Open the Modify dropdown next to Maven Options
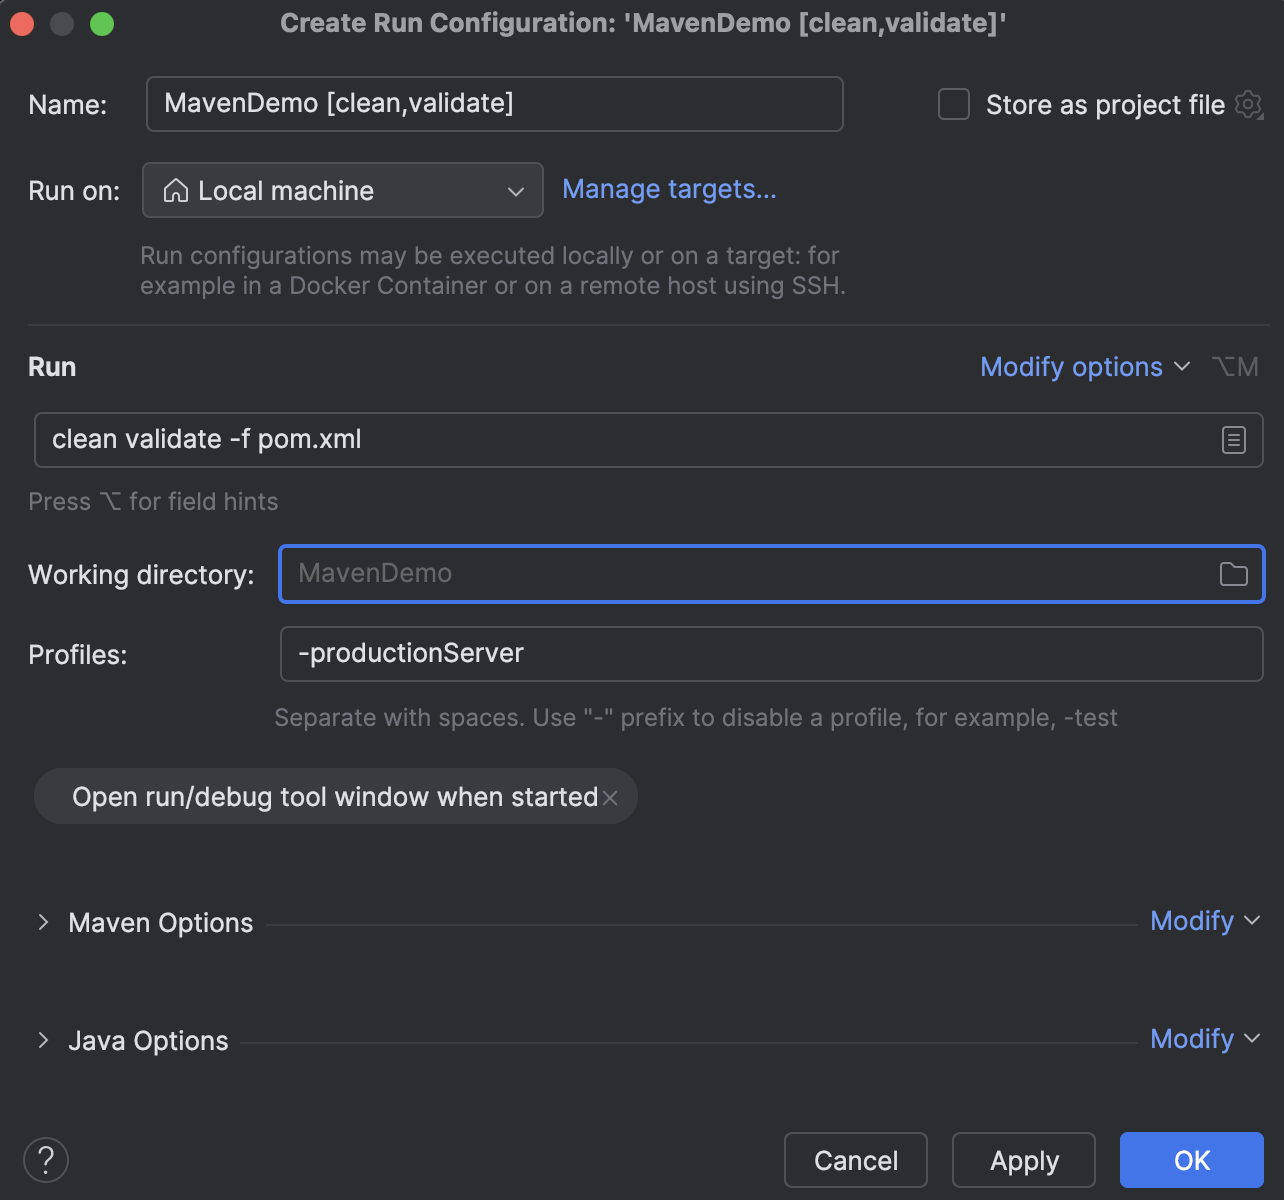Viewport: 1284px width, 1200px height. click(1203, 921)
